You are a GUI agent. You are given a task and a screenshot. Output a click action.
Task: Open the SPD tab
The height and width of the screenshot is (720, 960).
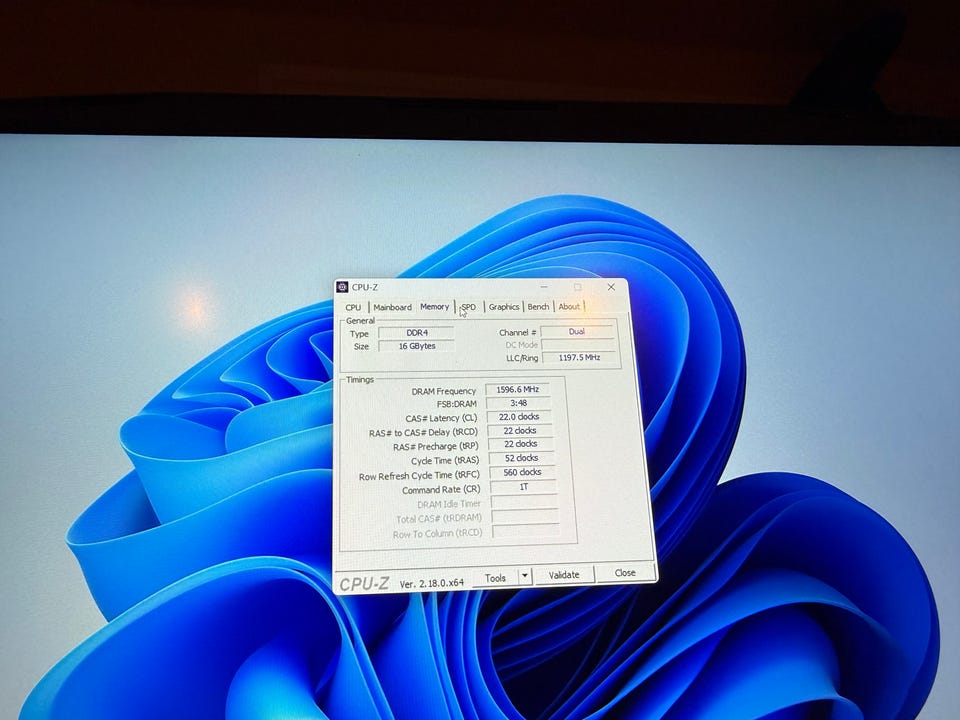pyautogui.click(x=468, y=307)
